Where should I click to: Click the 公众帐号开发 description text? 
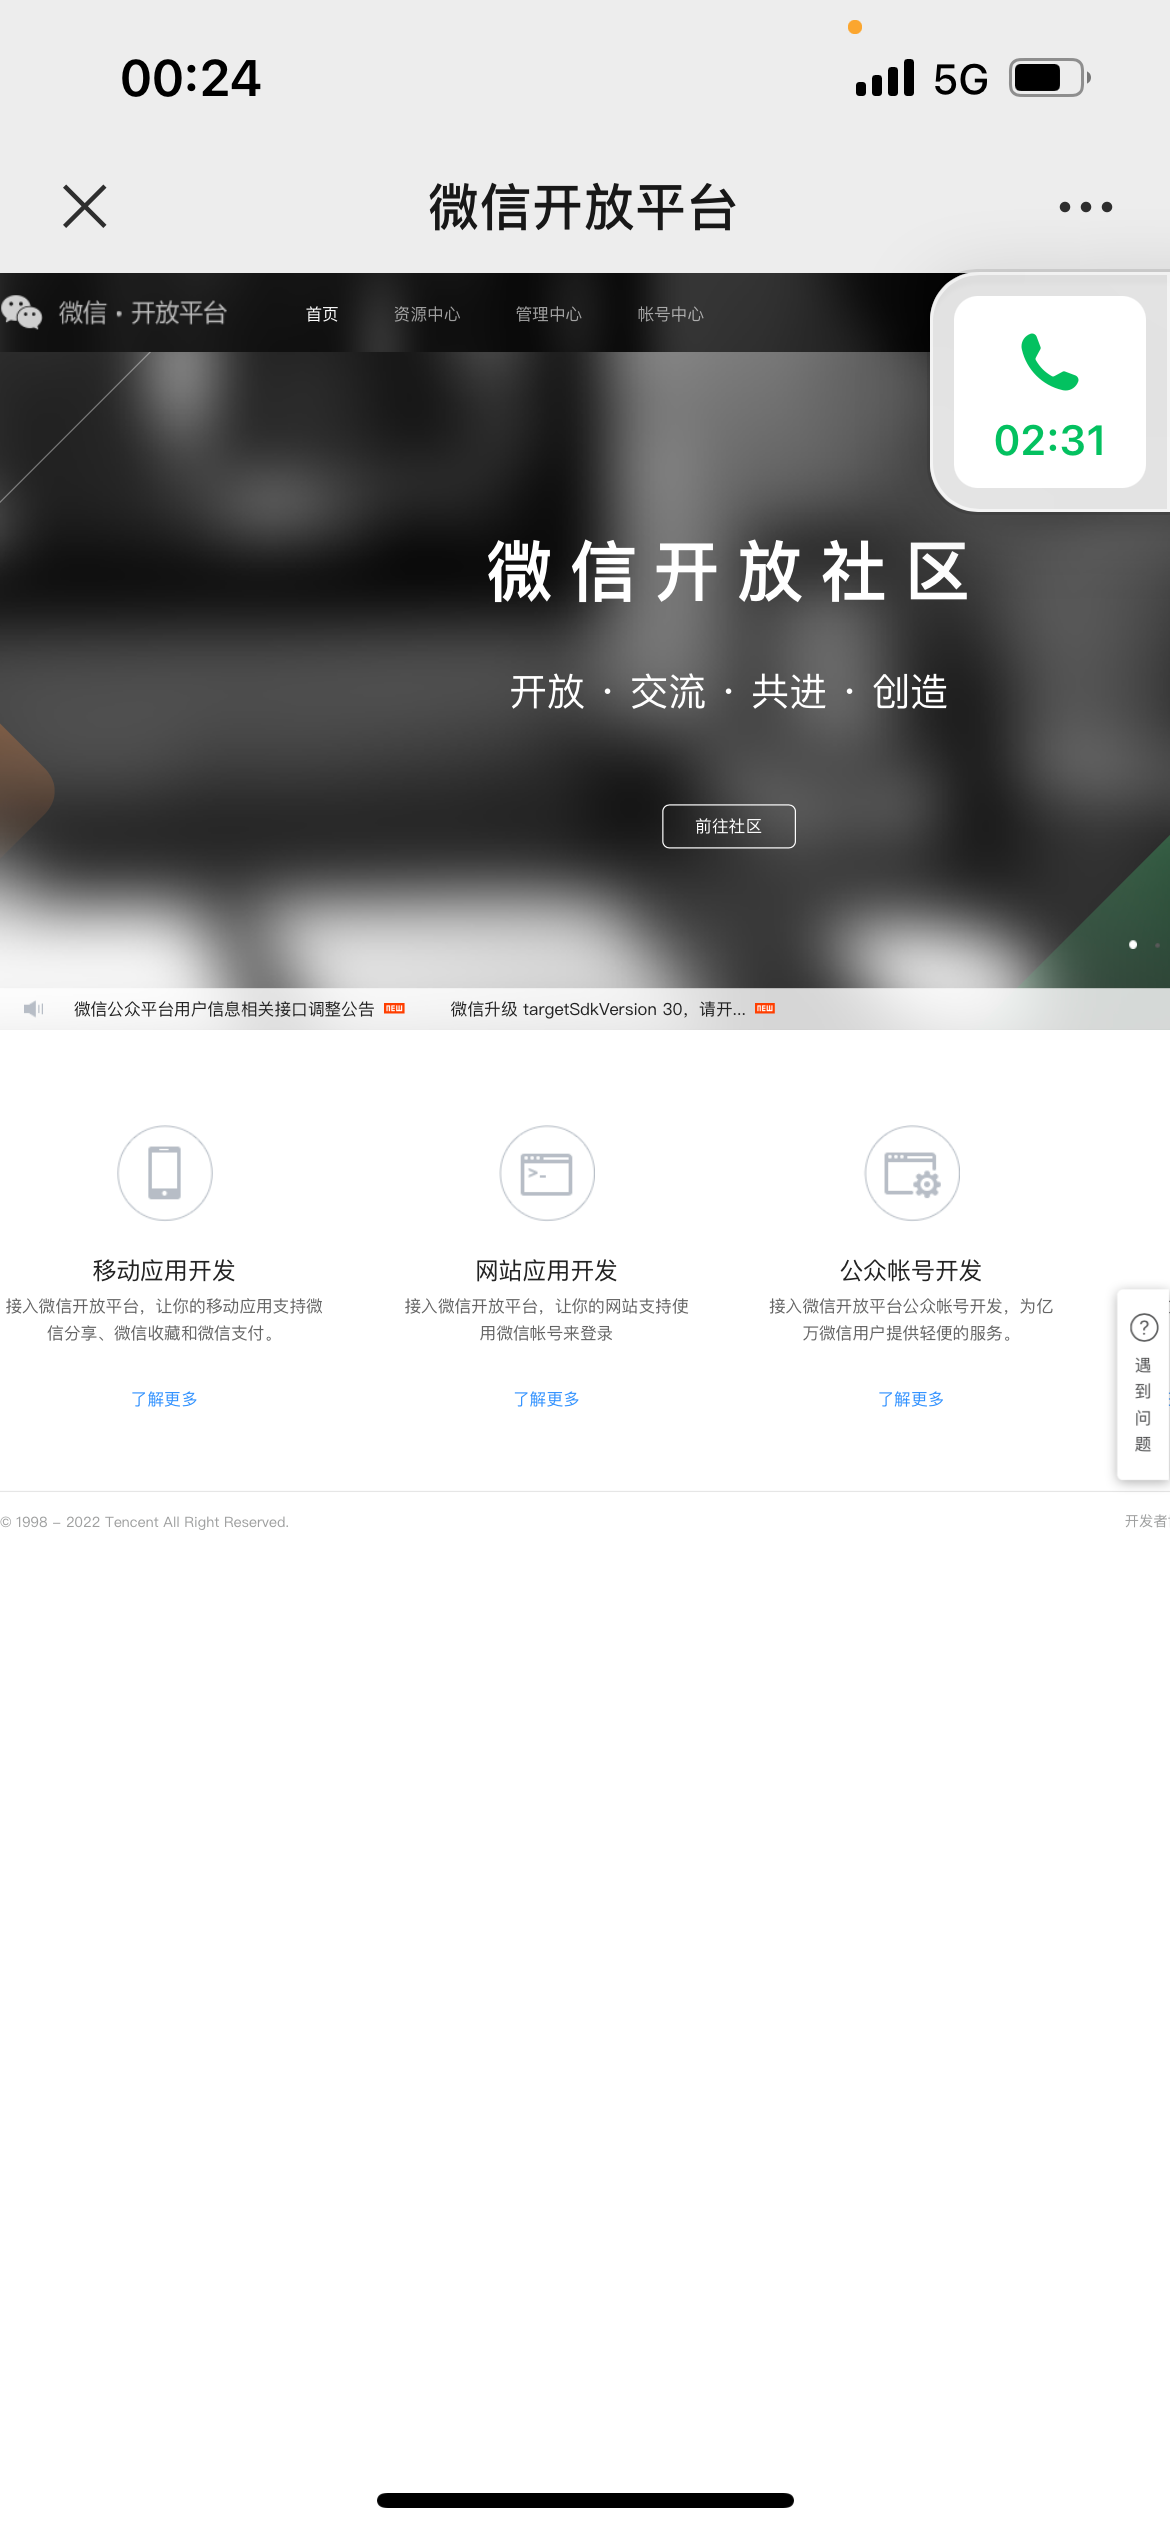click(x=911, y=1319)
